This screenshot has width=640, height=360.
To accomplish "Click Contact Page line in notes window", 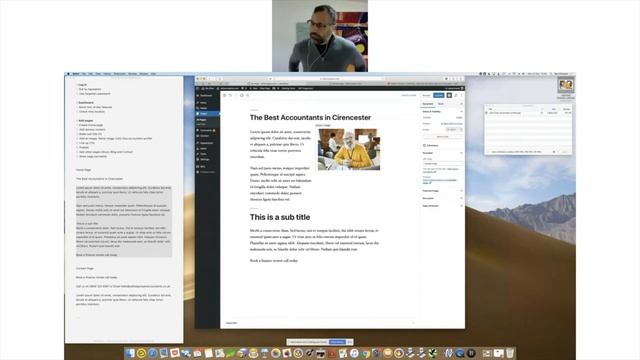I will 85,269.
